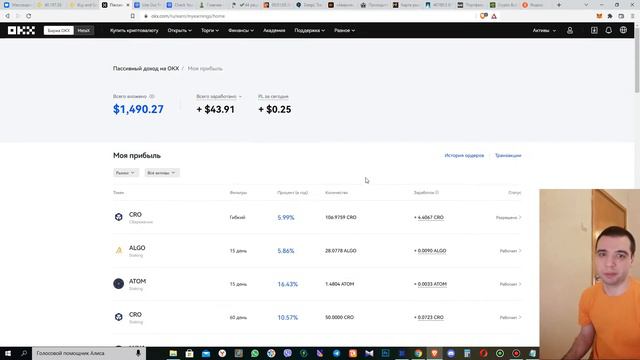This screenshot has height=360, width=640.
Task: Open the download app icon in header
Action: coord(594,31)
